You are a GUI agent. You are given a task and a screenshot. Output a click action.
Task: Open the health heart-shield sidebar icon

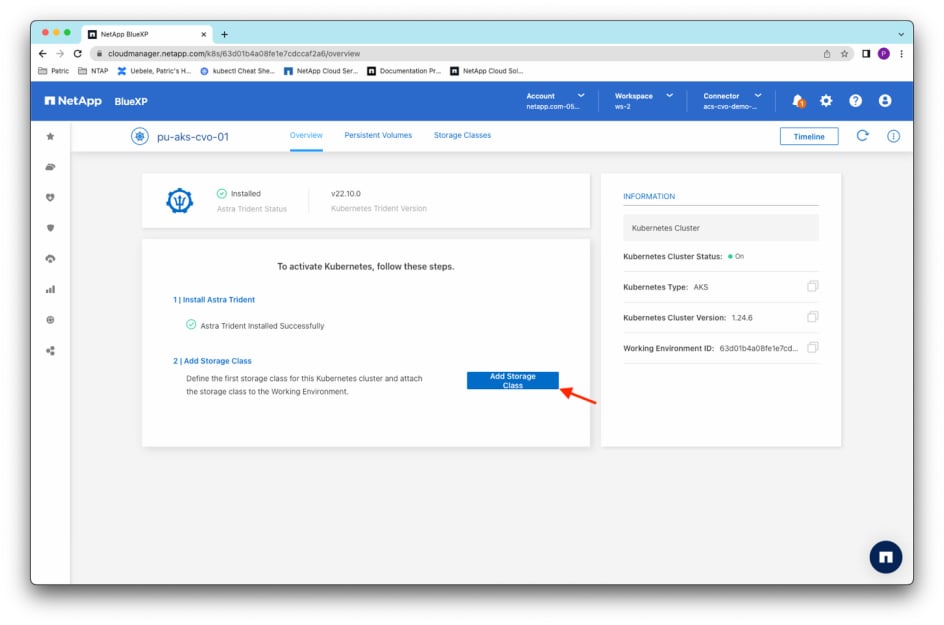[x=51, y=197]
